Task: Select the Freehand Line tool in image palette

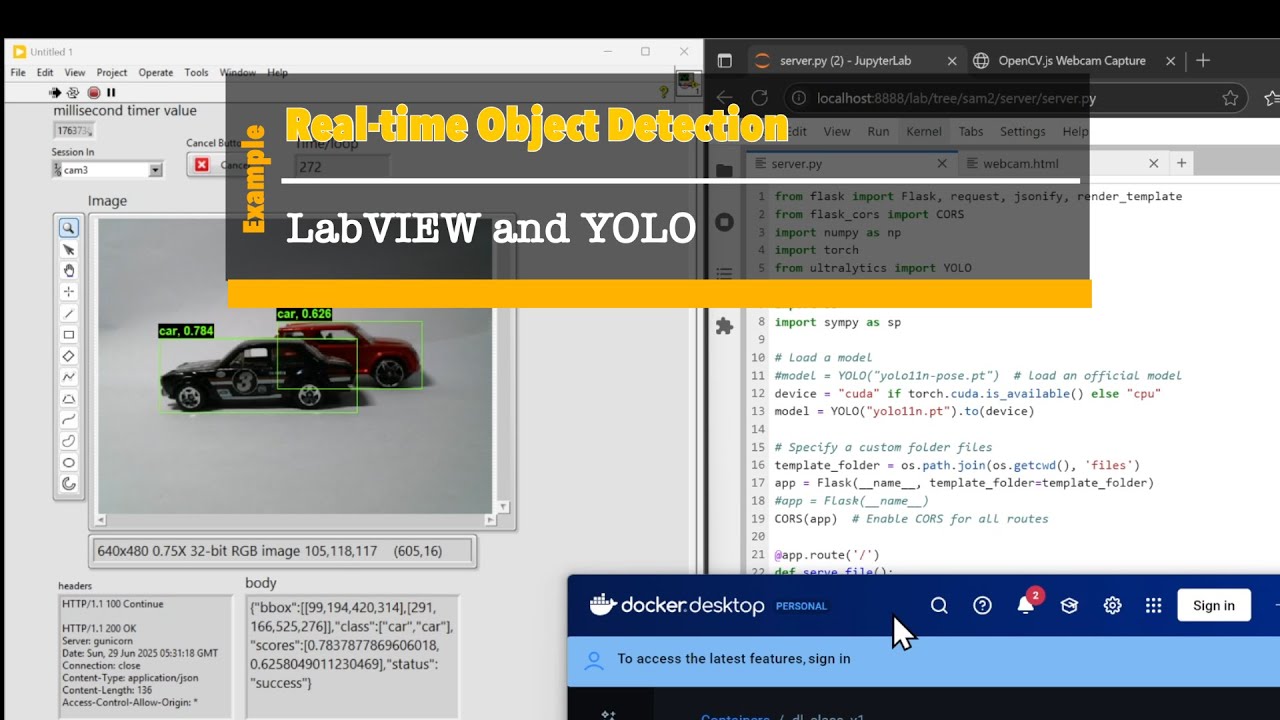Action: 69,419
